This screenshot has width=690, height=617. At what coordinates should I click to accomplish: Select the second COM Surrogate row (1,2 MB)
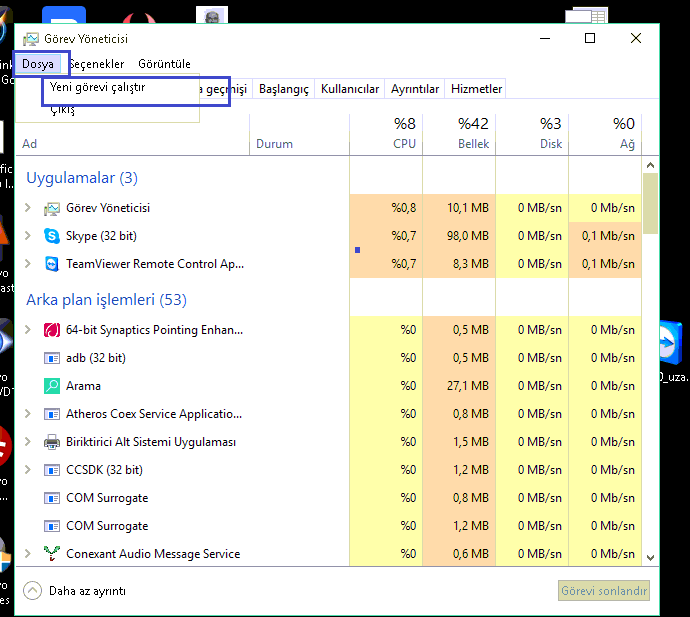329,526
